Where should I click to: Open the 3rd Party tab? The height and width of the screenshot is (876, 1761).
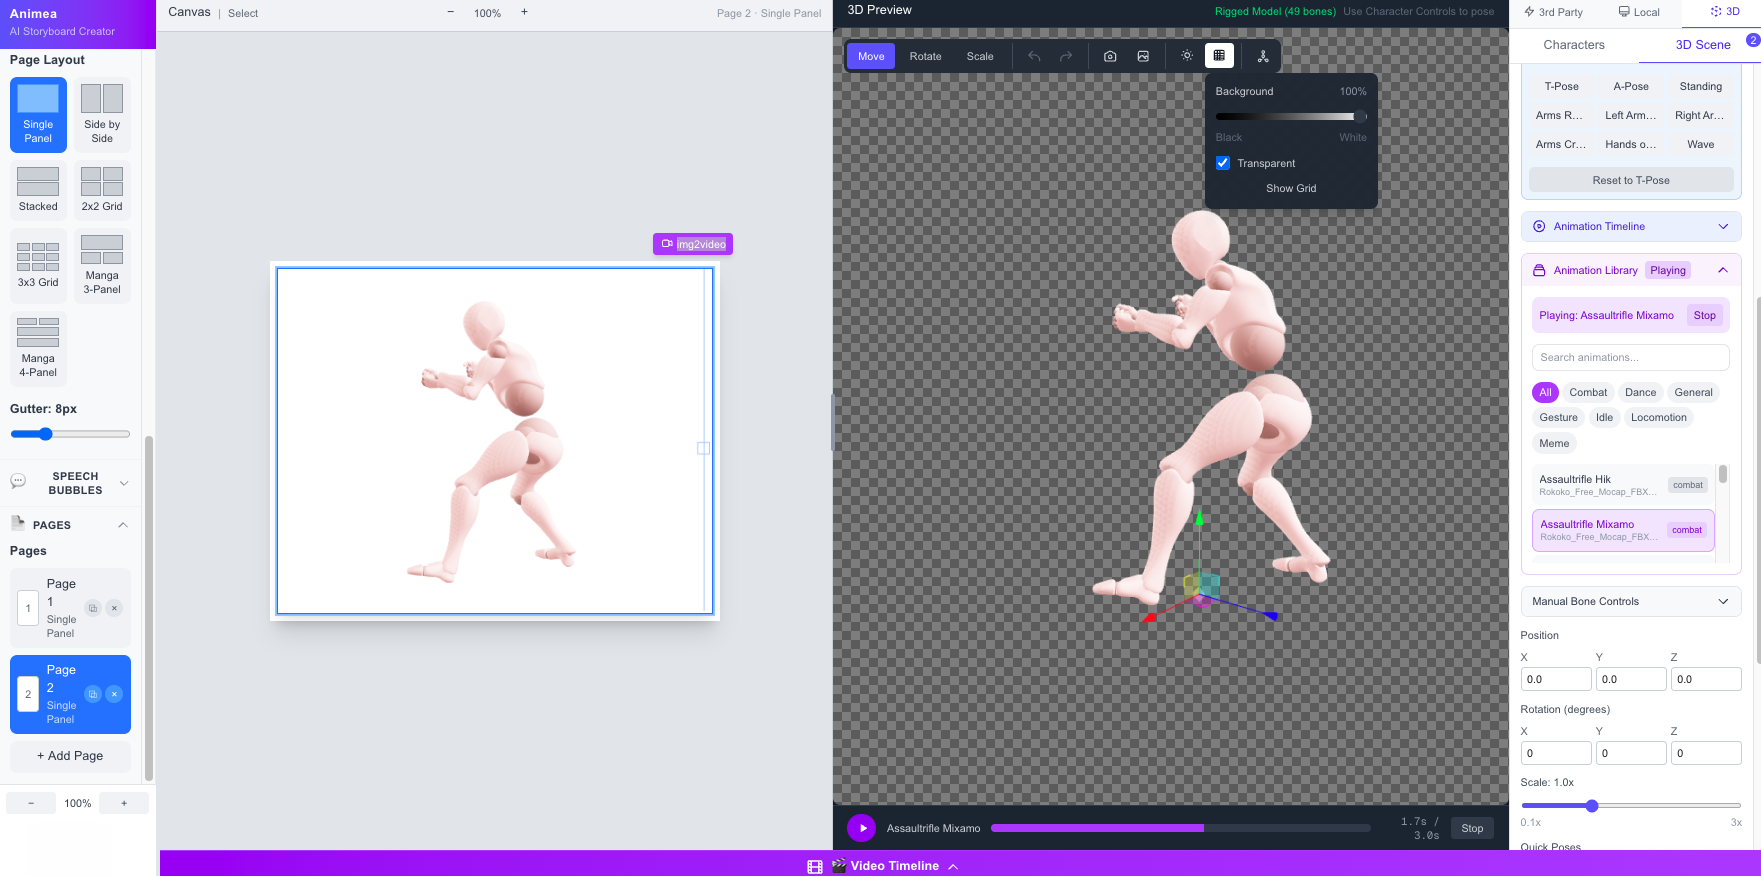pyautogui.click(x=1553, y=12)
